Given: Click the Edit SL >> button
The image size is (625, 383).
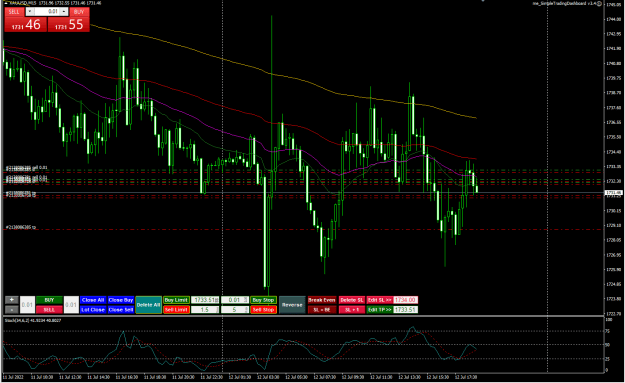Looking at the screenshot, I should click(x=379, y=300).
